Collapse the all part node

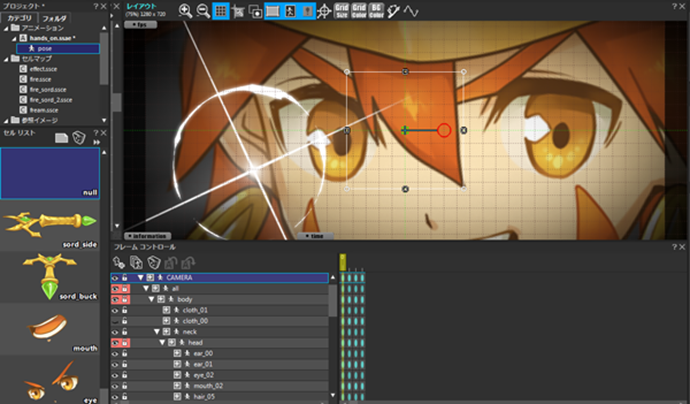tap(146, 289)
